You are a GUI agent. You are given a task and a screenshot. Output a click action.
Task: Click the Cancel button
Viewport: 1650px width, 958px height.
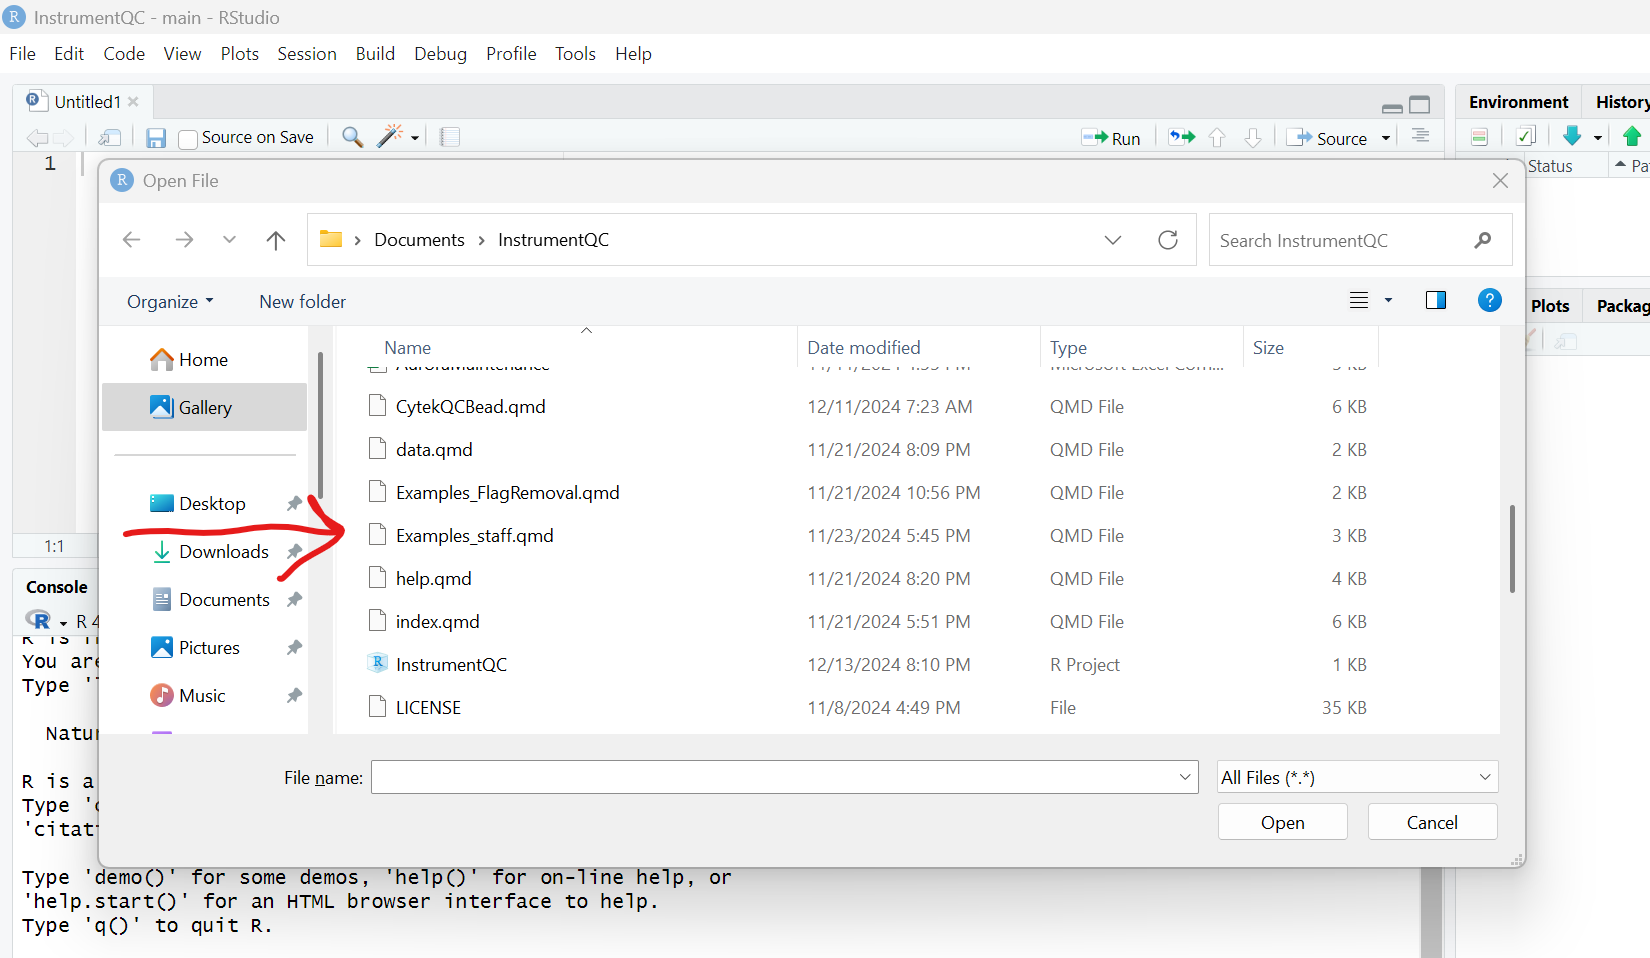point(1432,822)
